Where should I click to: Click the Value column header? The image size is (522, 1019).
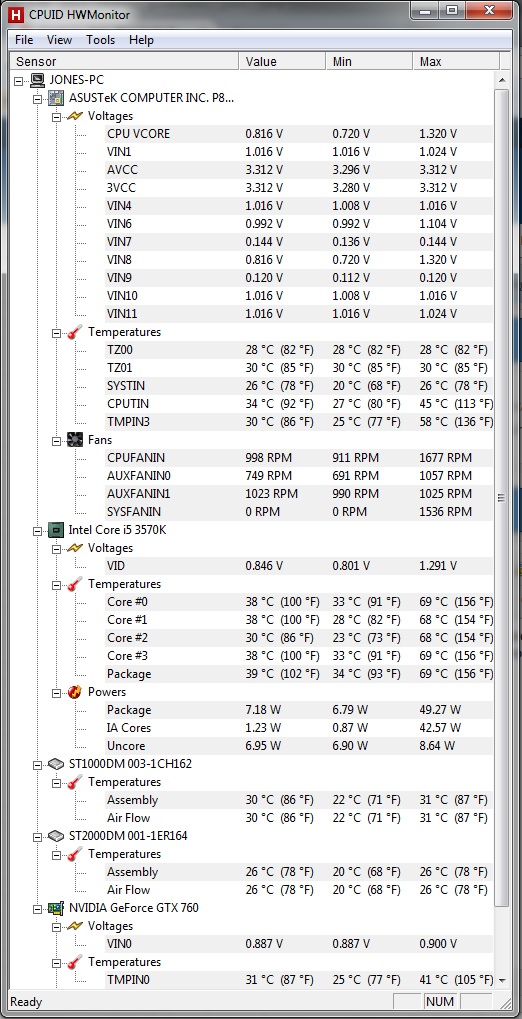pos(282,62)
